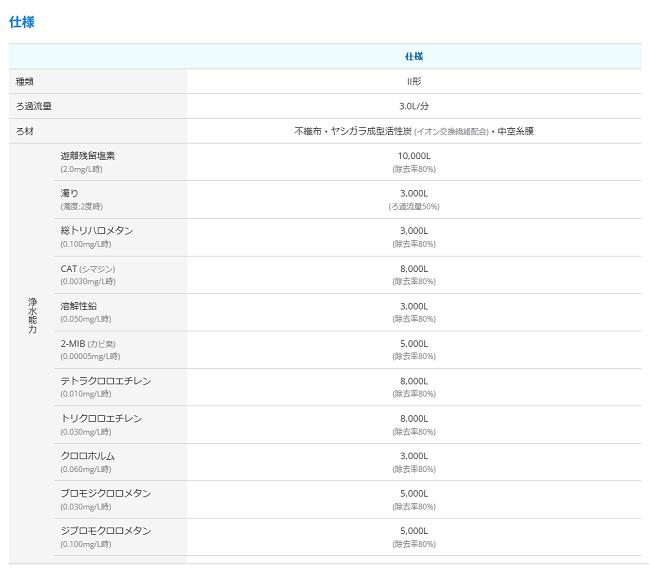The width and height of the screenshot is (650, 578).
Task: Select the ジブロモクロロメタン row label
Action: 105,530
